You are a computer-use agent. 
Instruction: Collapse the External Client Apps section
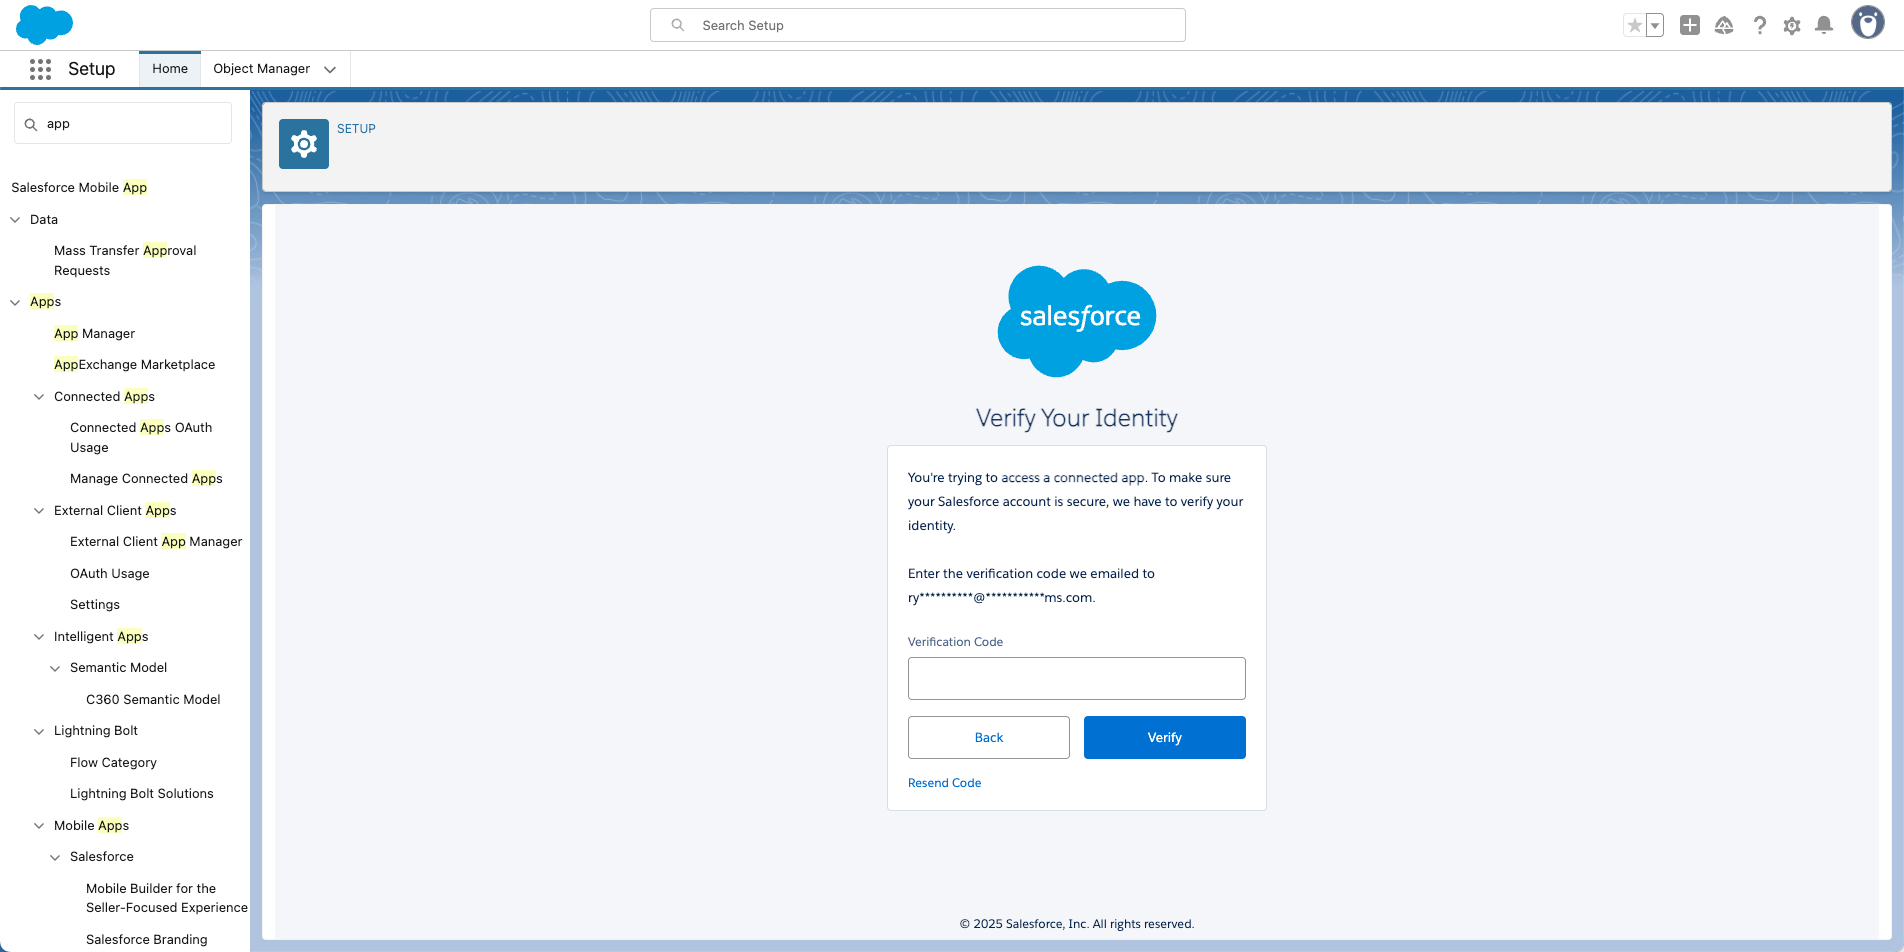click(39, 511)
